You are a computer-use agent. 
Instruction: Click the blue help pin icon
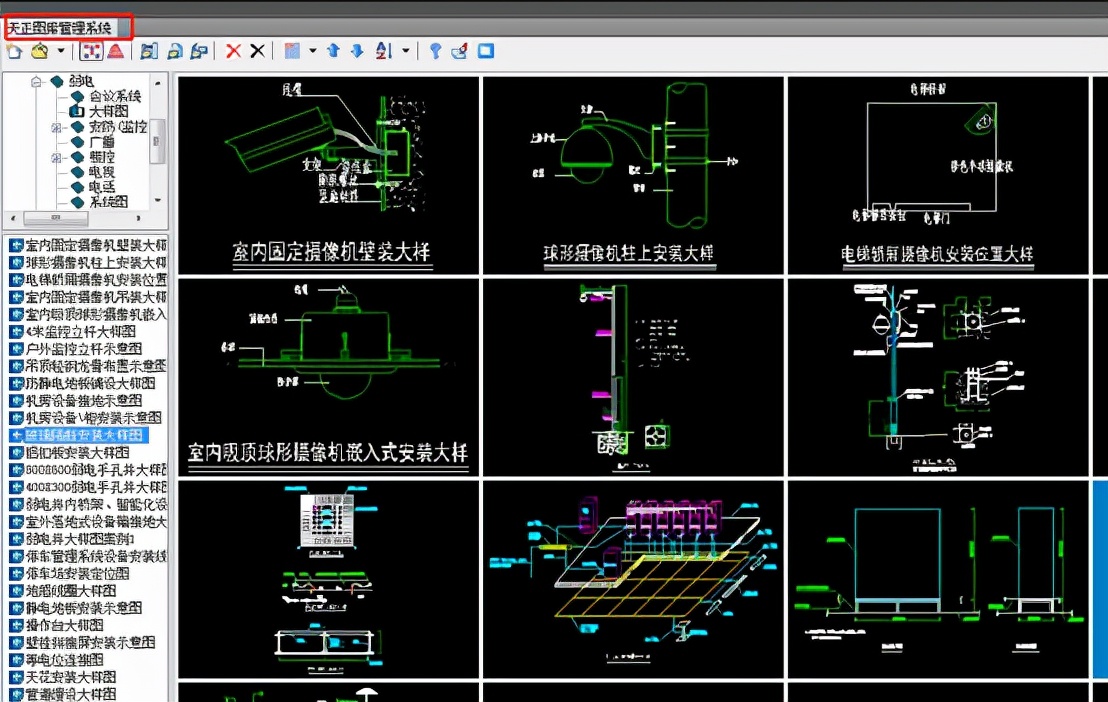(x=435, y=51)
